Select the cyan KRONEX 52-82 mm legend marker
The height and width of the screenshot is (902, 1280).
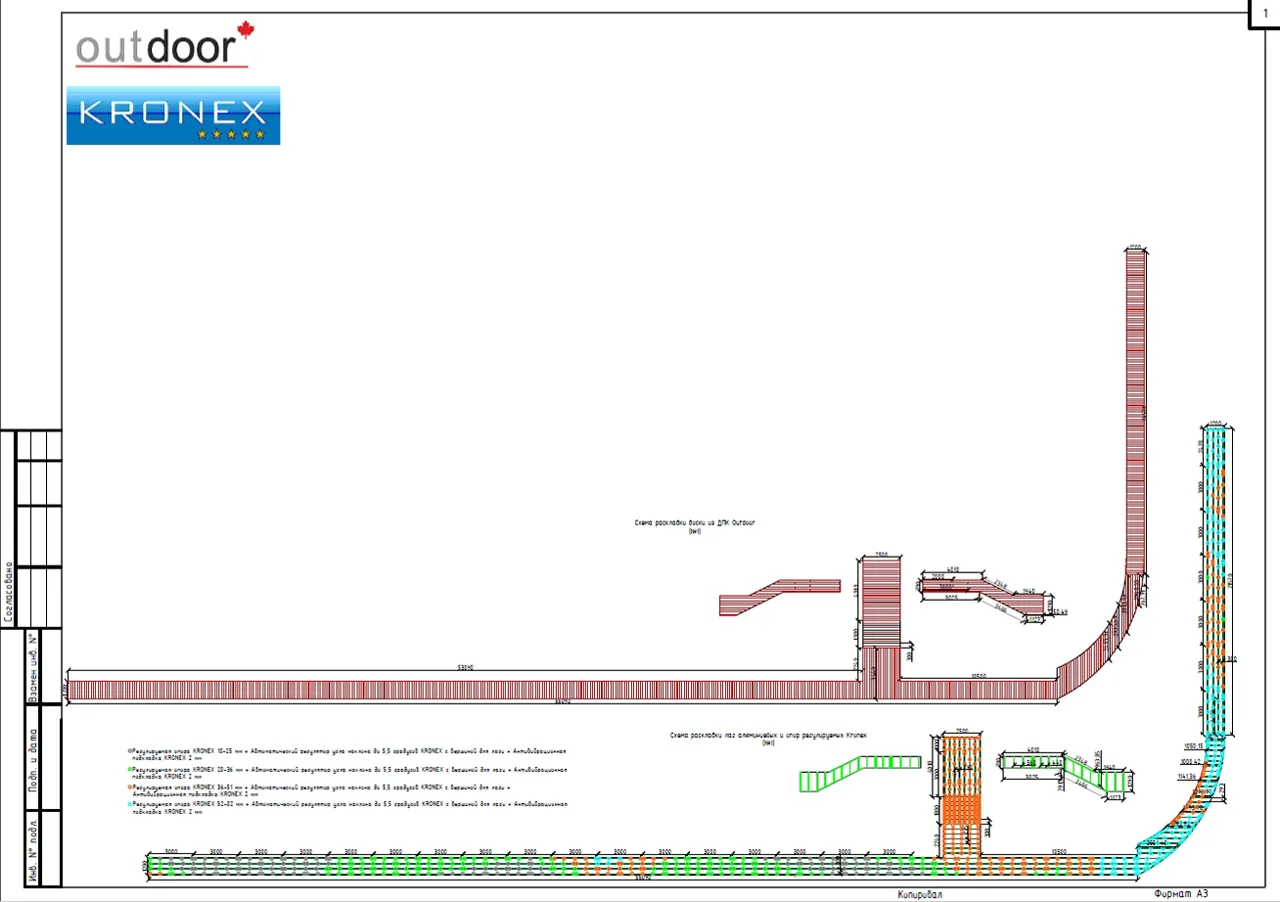(x=130, y=805)
